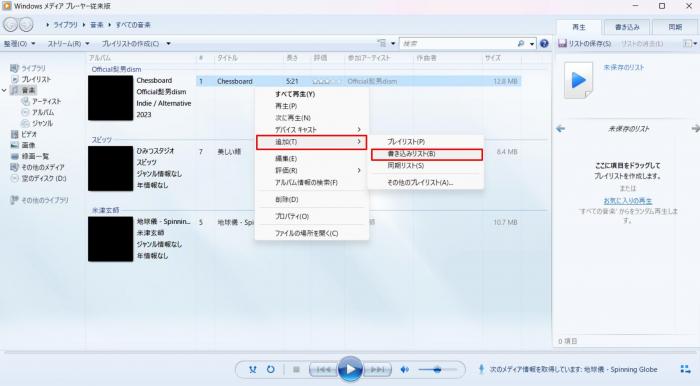Open the view options dropdown arrow
Viewport: 700px width, 386px height.
[393, 44]
